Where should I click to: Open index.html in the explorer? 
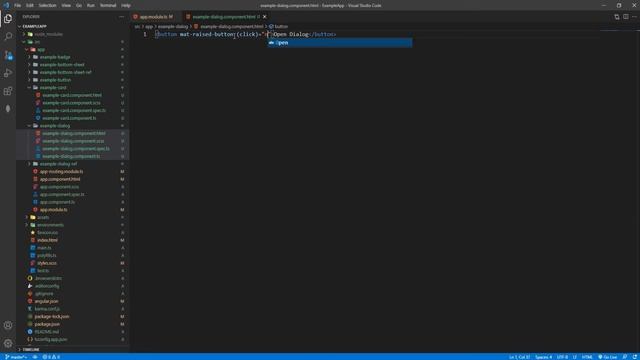click(47, 240)
